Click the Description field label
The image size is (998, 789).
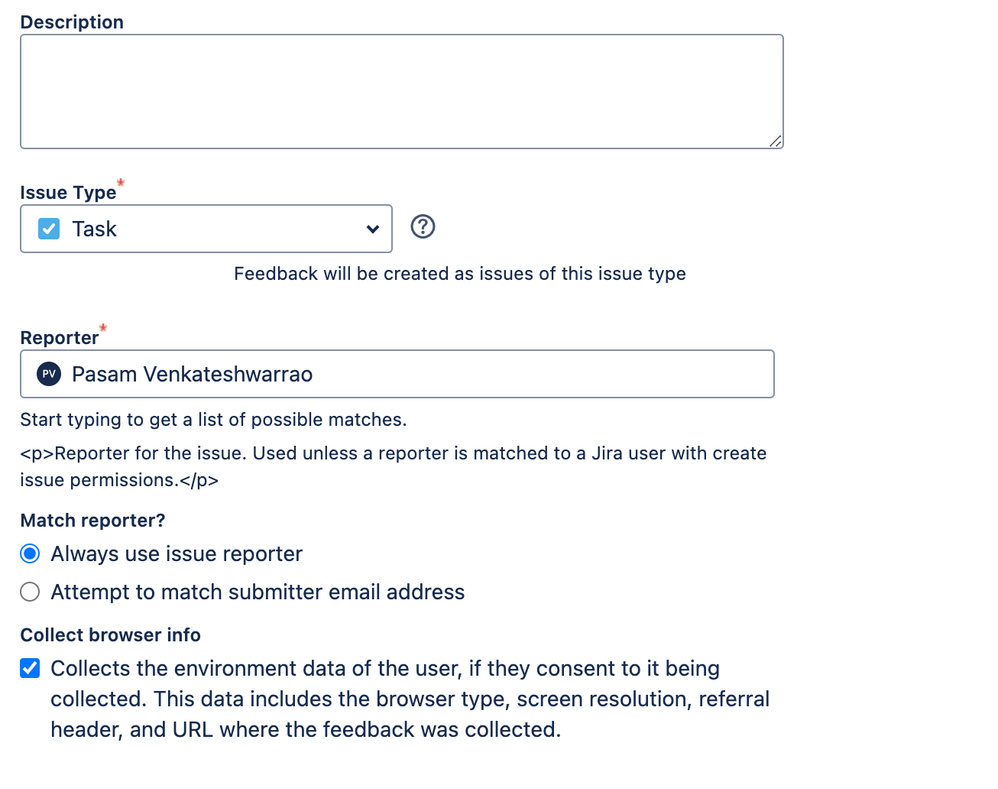71,21
